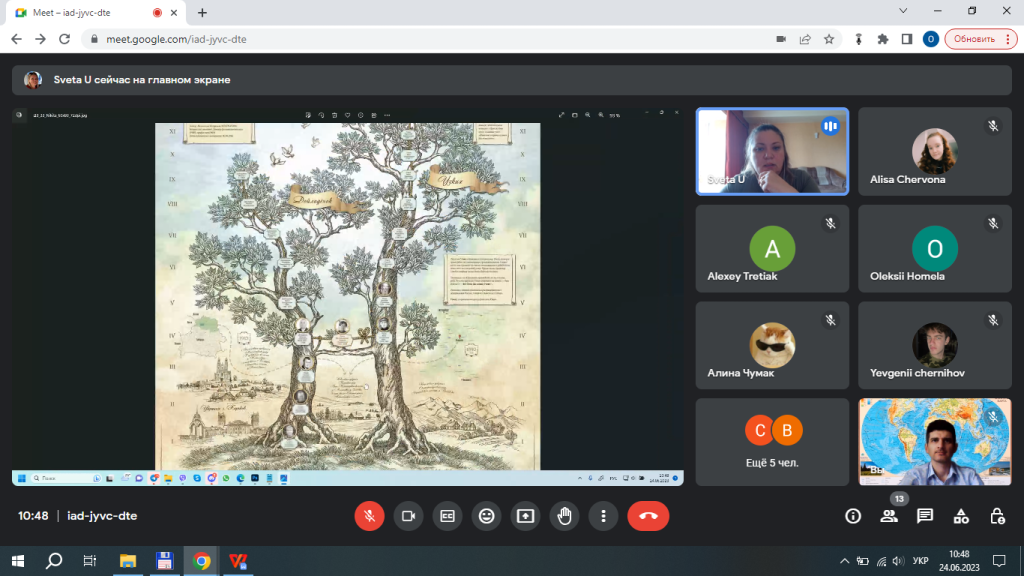Show hidden icons in Windows system tray

coord(844,560)
